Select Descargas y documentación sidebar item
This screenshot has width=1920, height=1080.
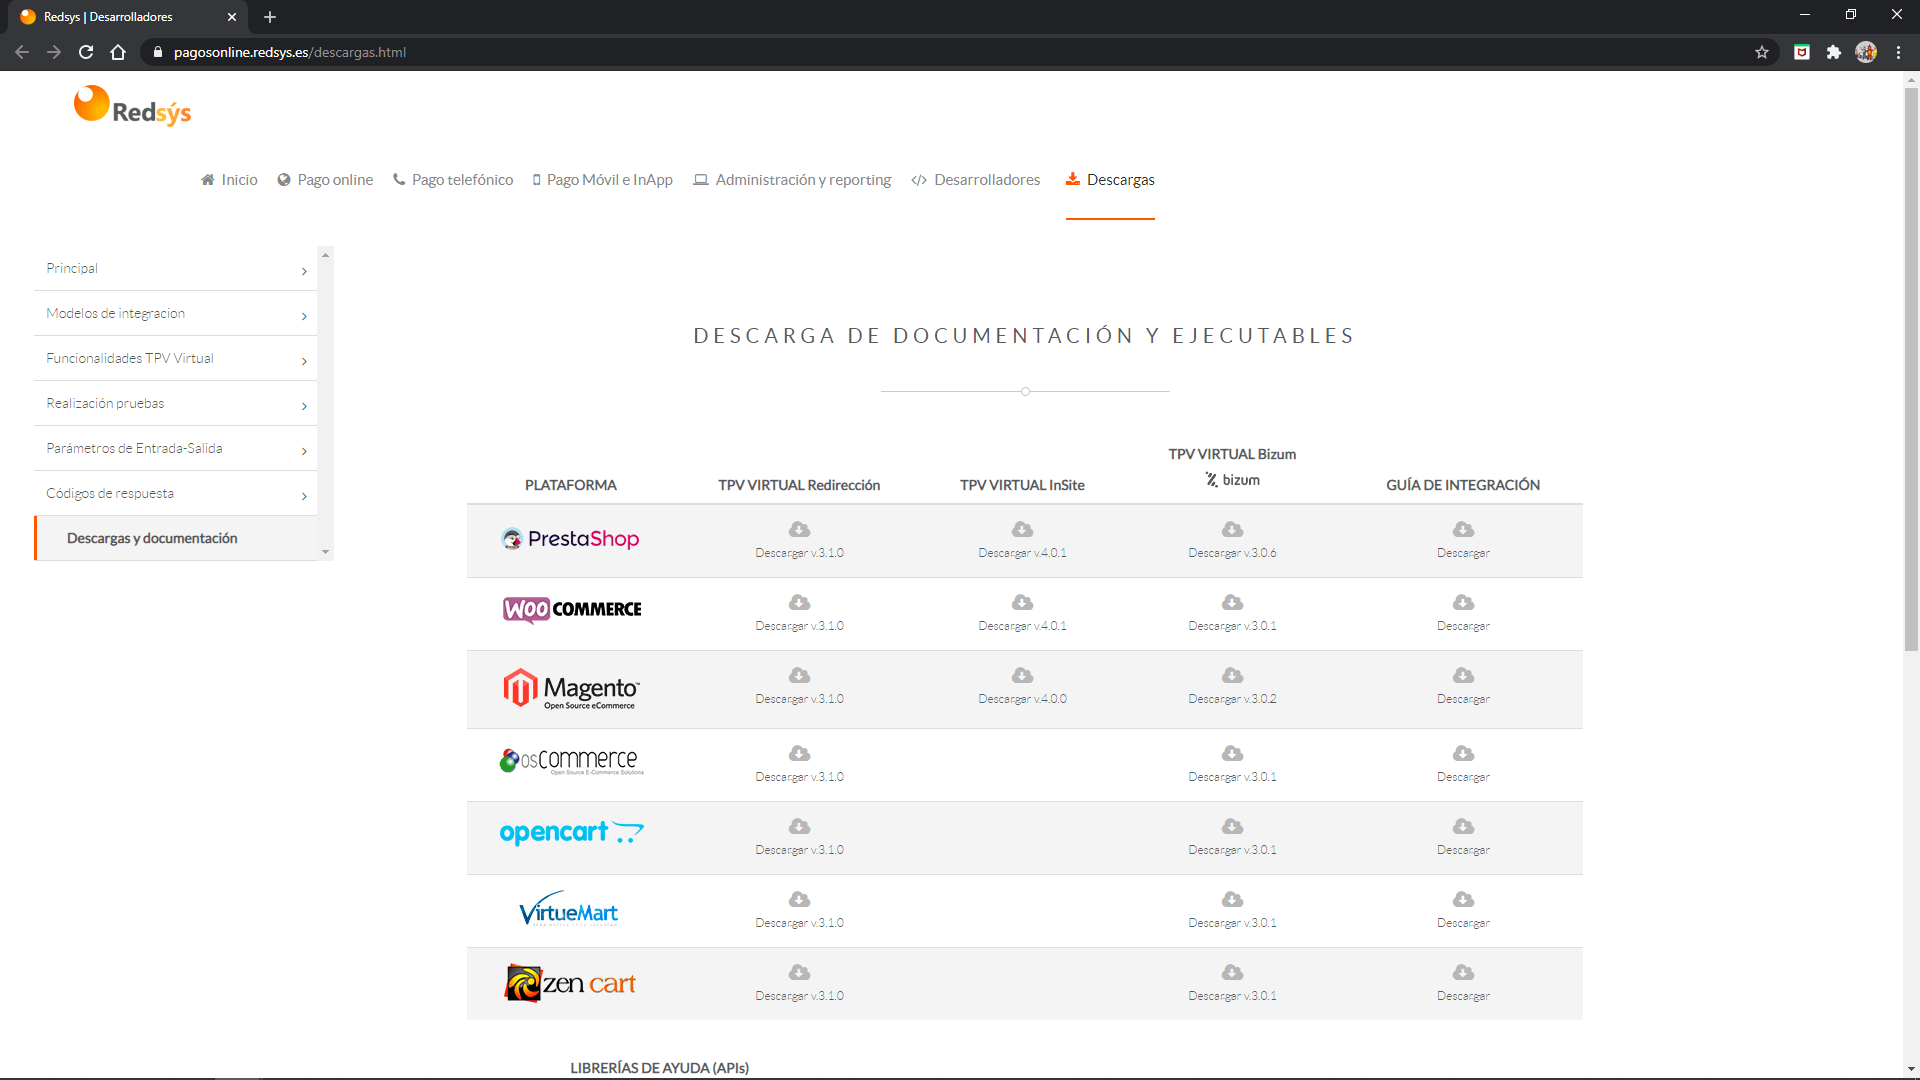tap(175, 538)
